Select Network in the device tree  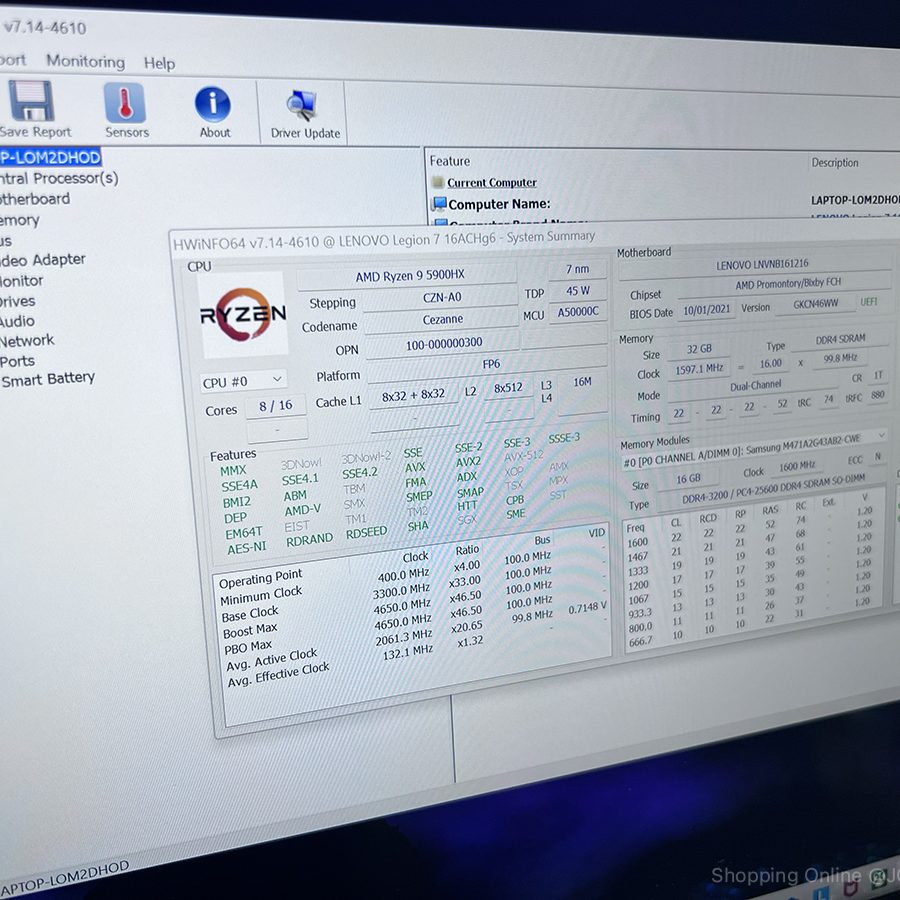[x=27, y=341]
